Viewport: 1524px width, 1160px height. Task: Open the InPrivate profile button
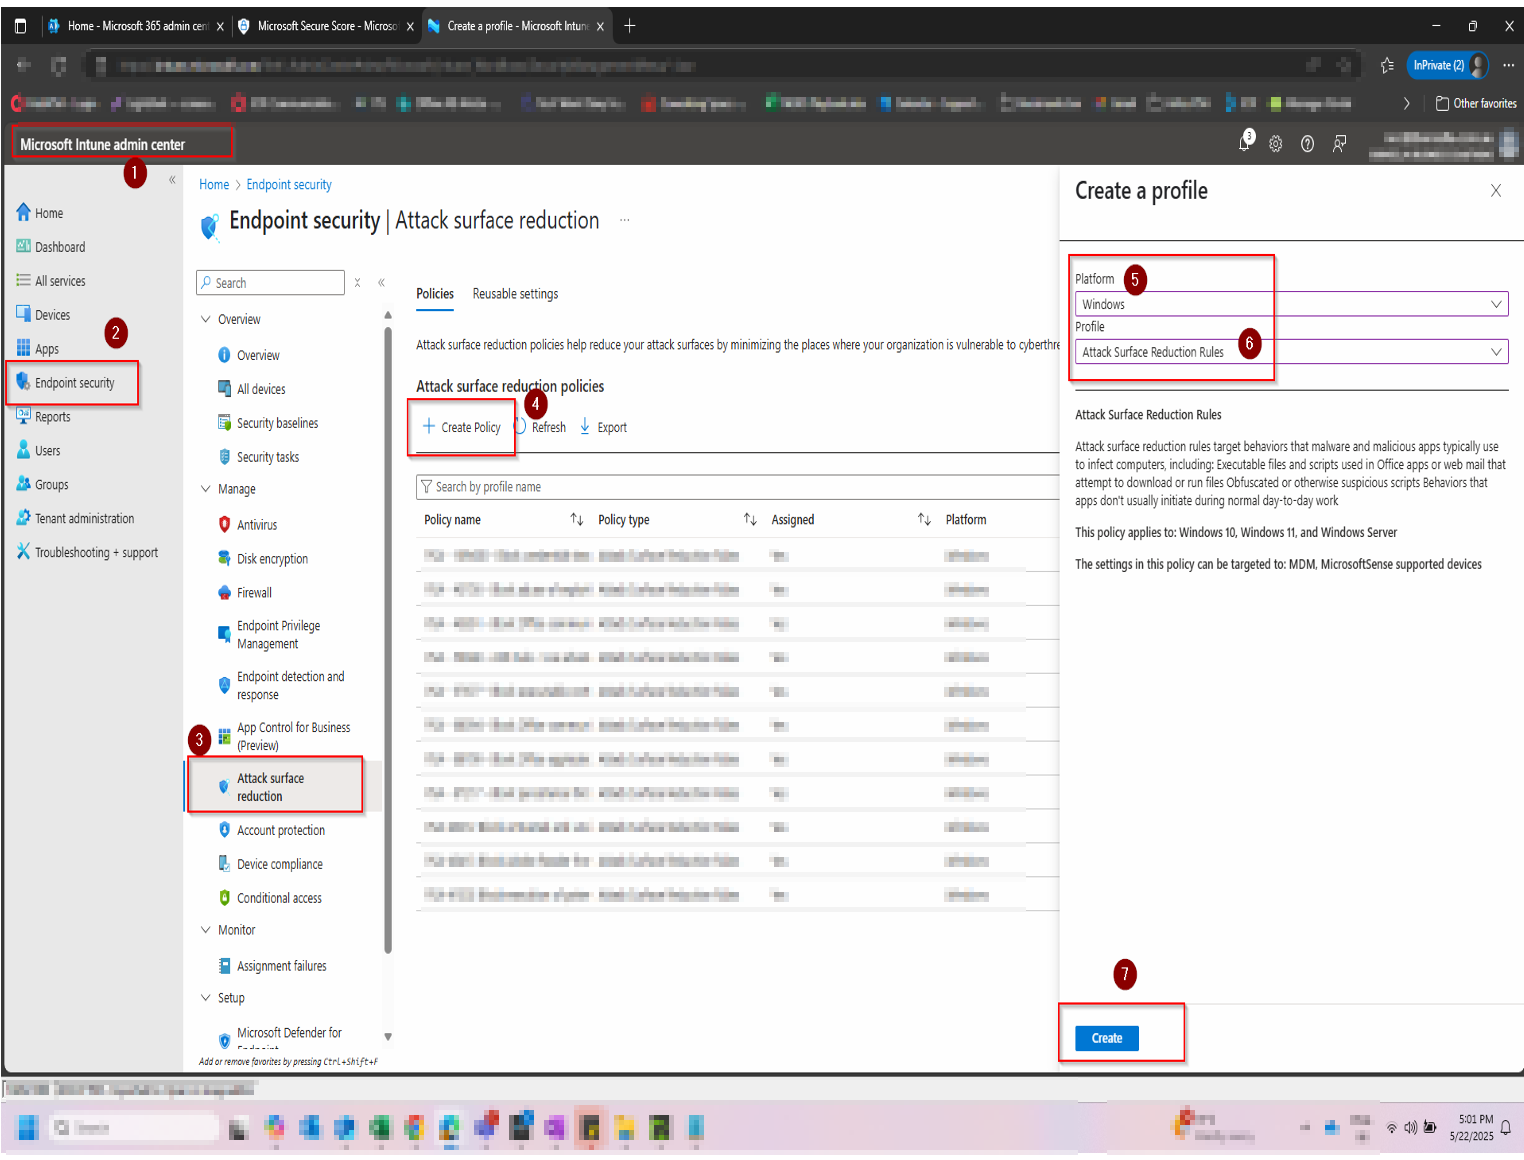pyautogui.click(x=1449, y=65)
